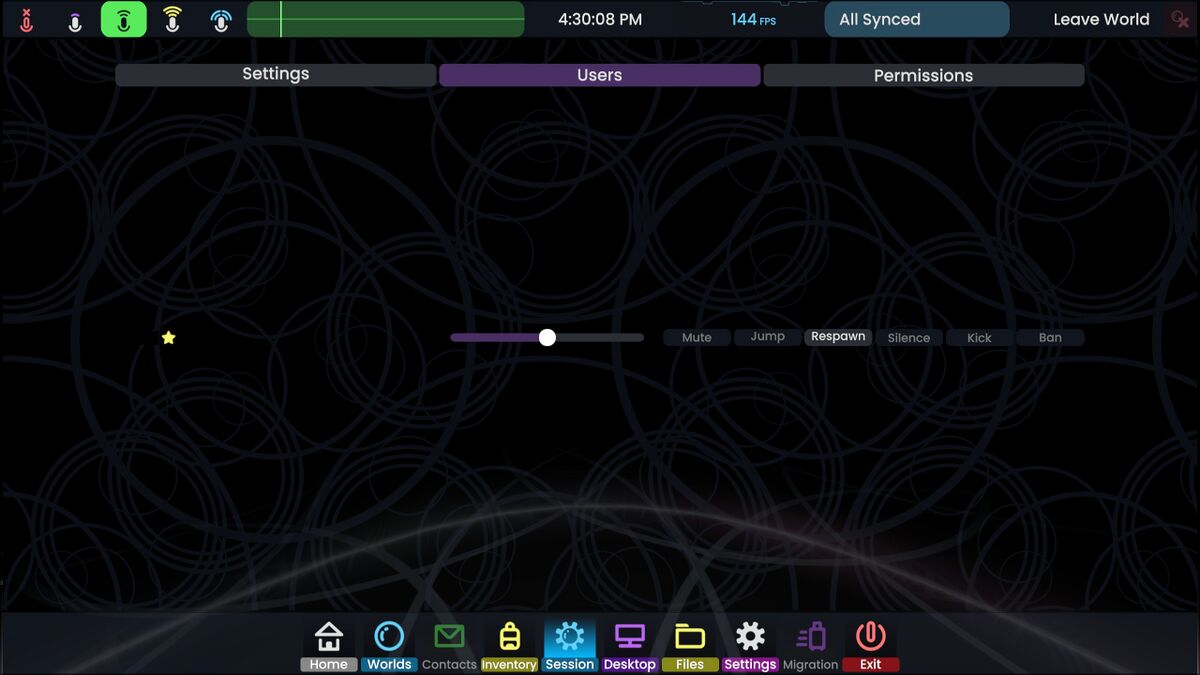The image size is (1200, 675).
Task: Open your Inventory
Action: tap(509, 643)
